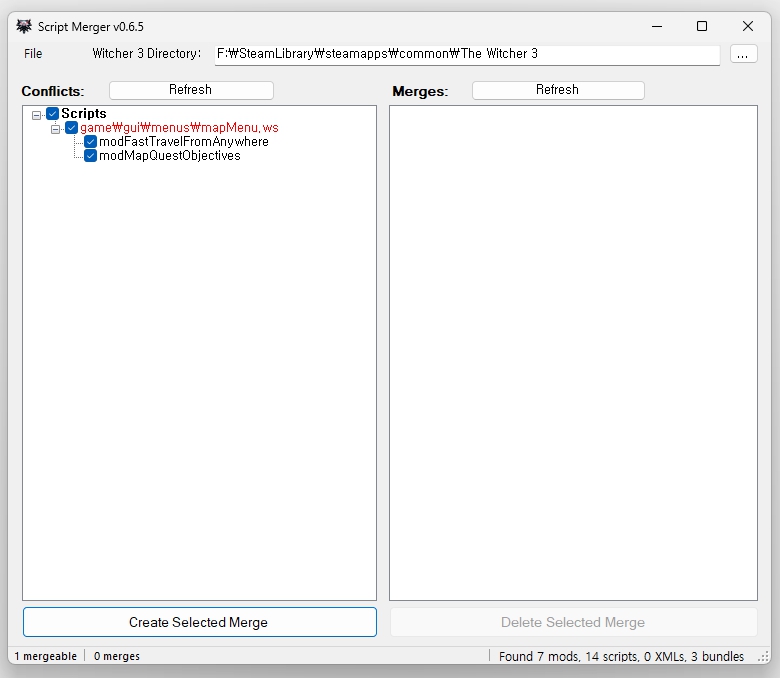Image resolution: width=780 pixels, height=678 pixels.
Task: Click the Witcher 3 Directory path field
Action: pyautogui.click(x=466, y=54)
